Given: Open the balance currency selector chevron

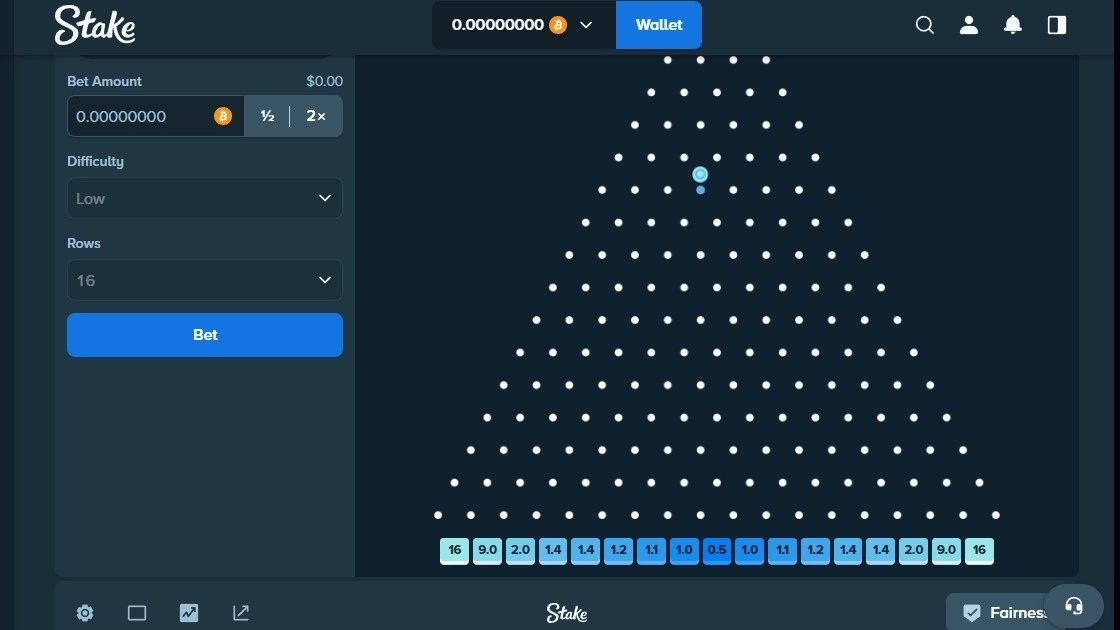Looking at the screenshot, I should click(587, 25).
